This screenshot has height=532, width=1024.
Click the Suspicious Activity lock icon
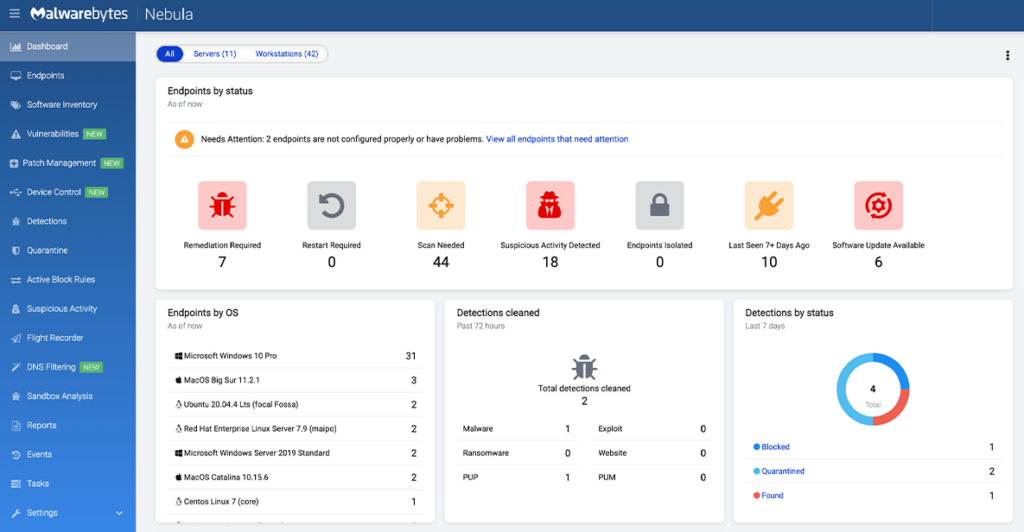(16, 309)
